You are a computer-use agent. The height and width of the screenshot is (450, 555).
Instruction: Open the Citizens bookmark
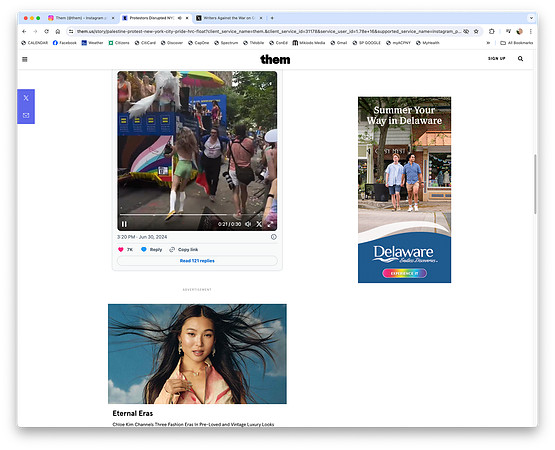[119, 43]
